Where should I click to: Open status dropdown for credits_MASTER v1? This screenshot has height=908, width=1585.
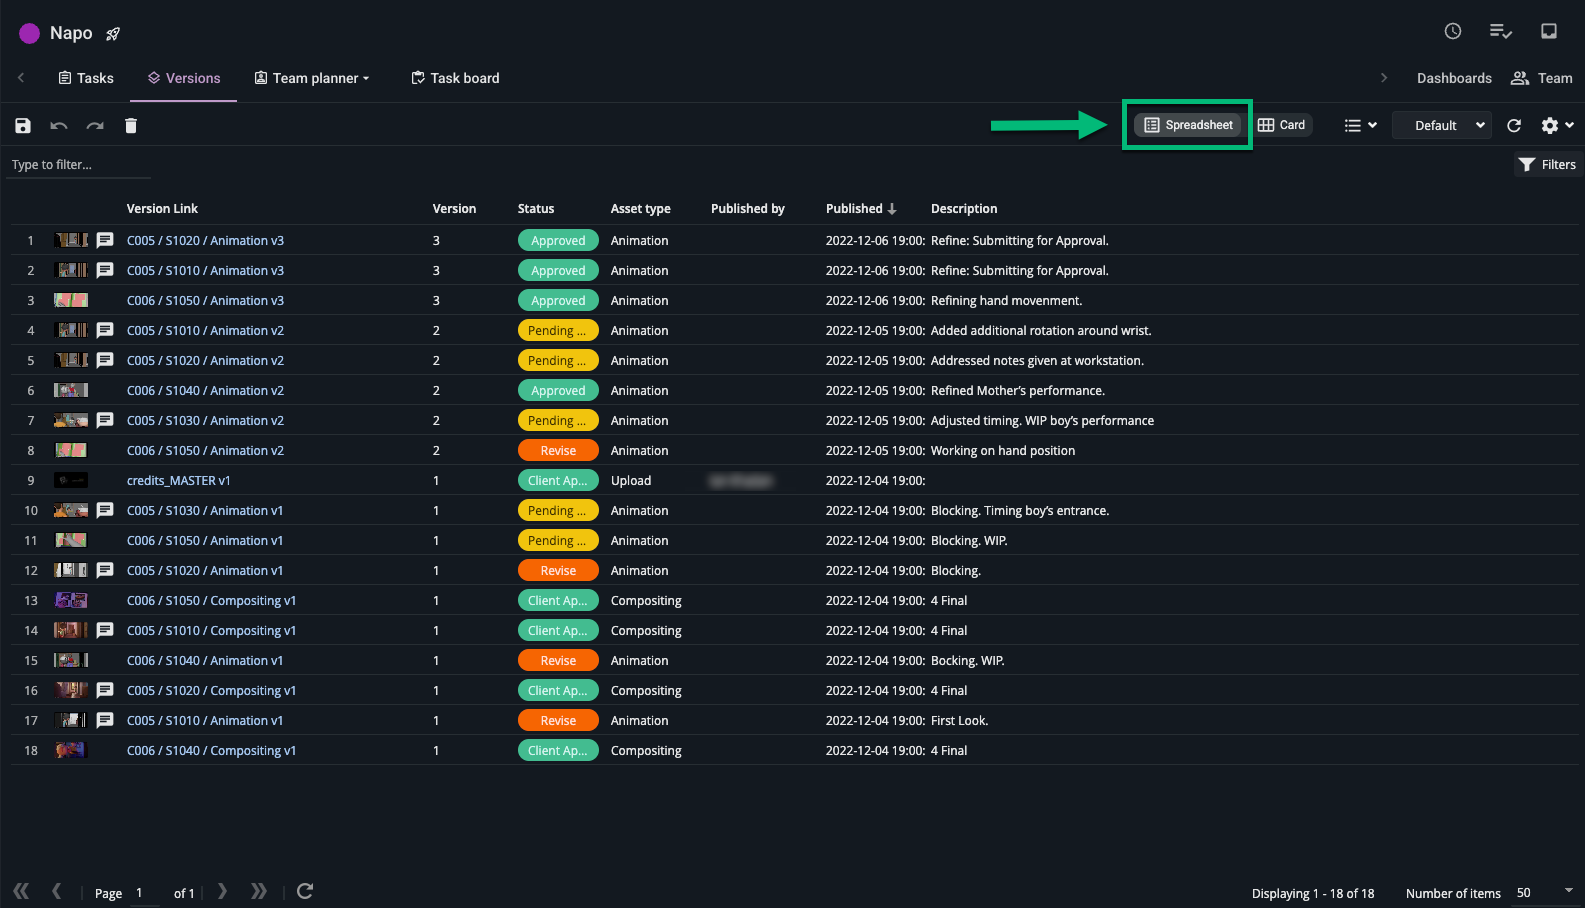coord(558,480)
